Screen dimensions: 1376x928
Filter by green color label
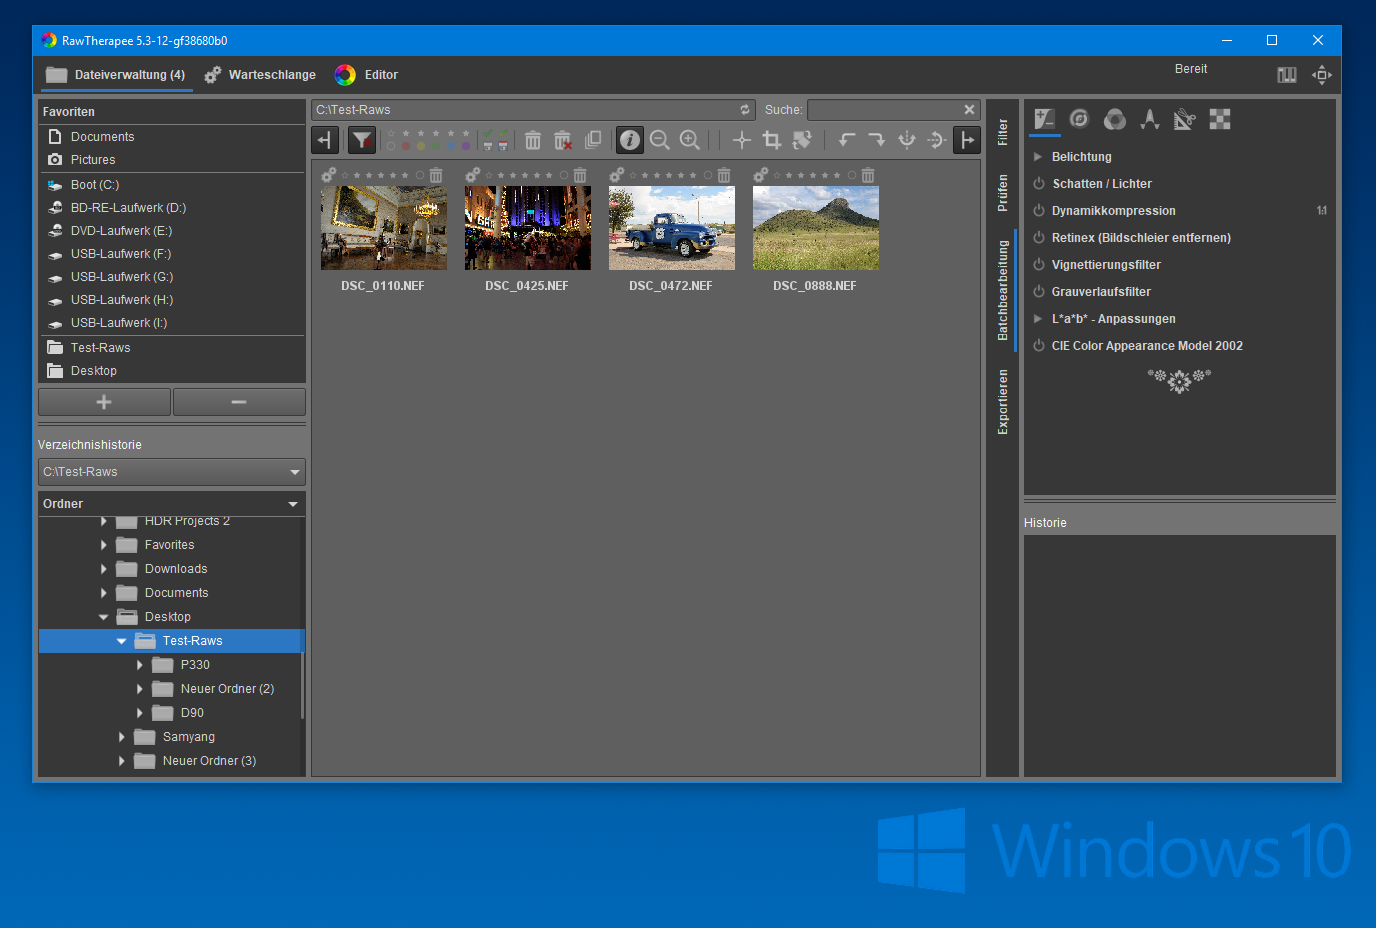(x=436, y=146)
